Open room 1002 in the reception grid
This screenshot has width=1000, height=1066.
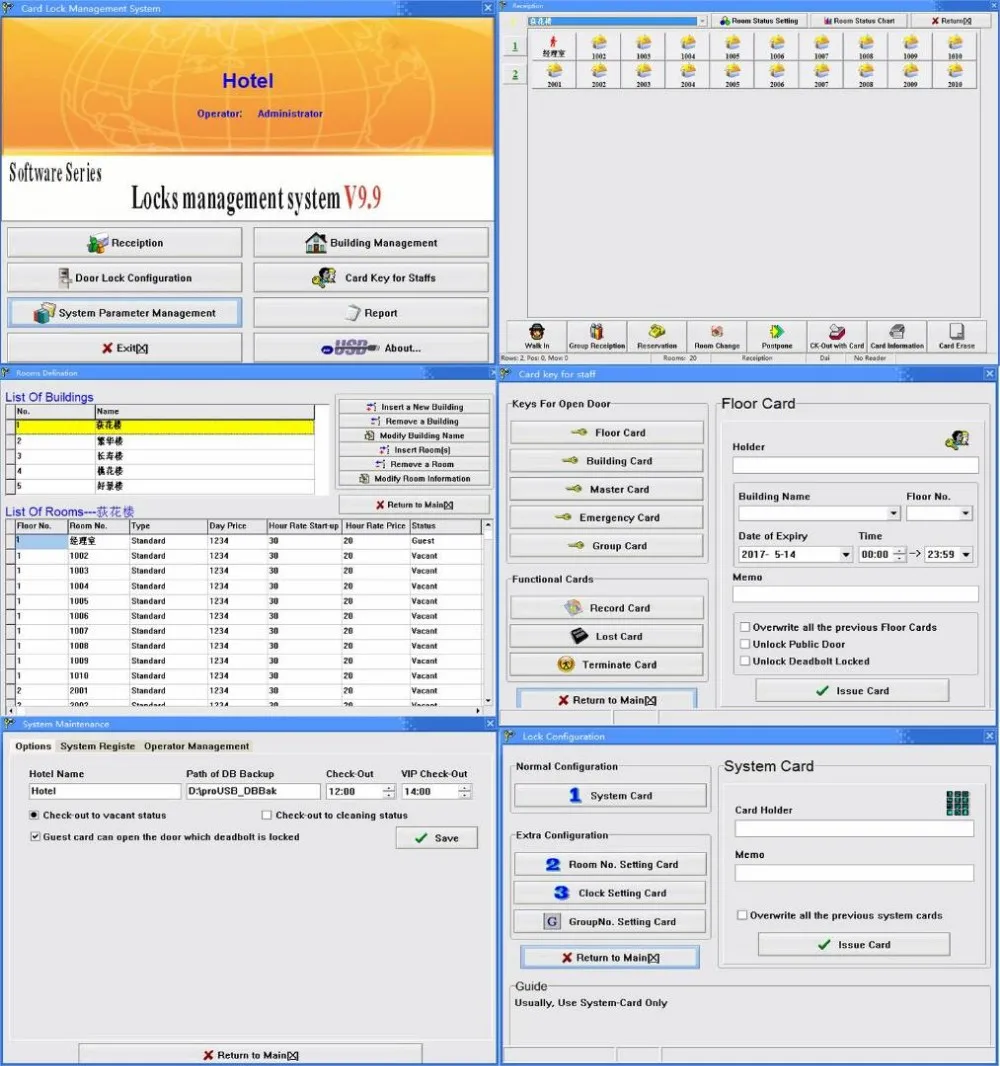tap(601, 44)
